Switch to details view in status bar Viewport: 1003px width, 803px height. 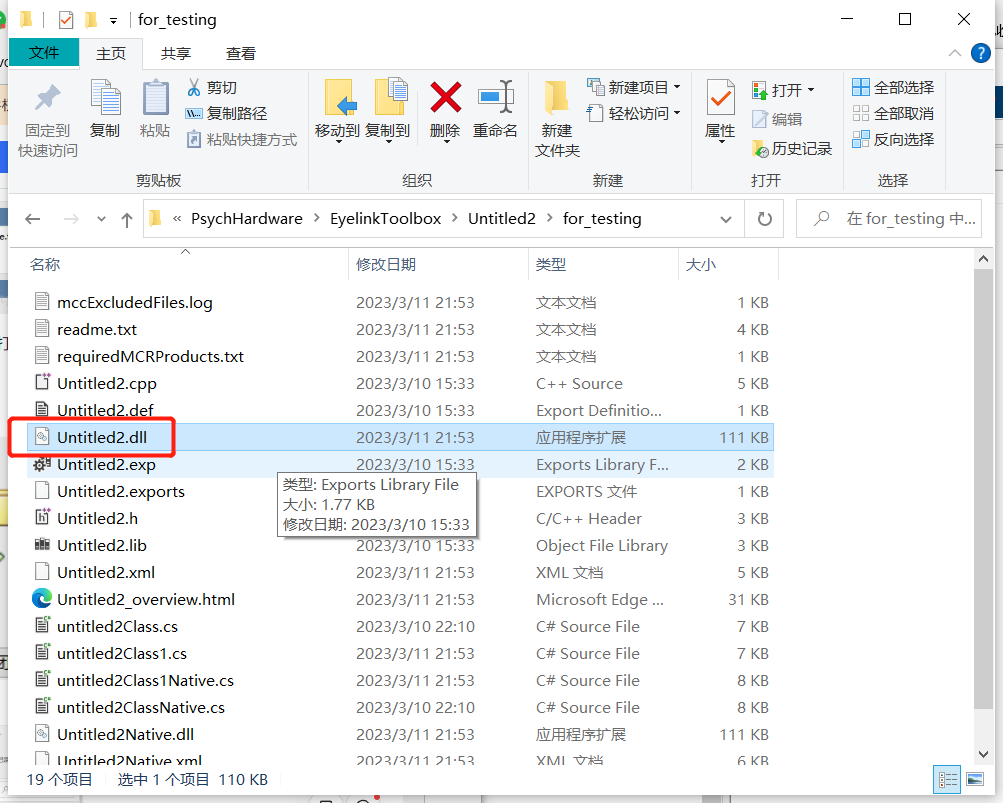click(946, 779)
